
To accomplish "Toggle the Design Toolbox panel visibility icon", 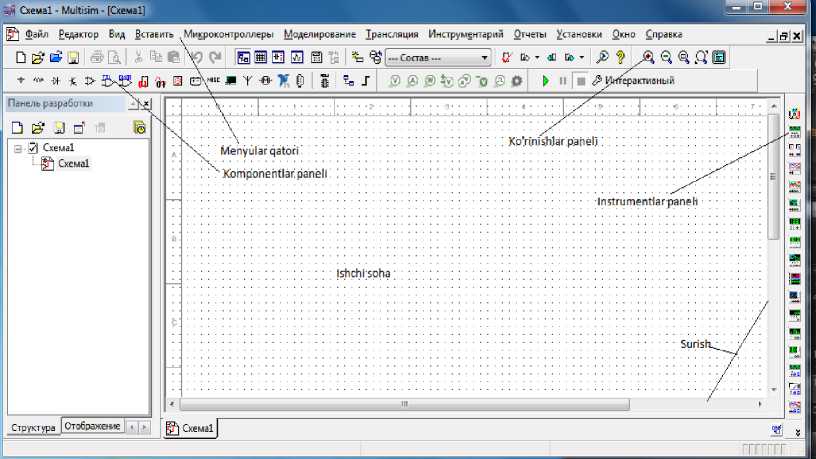I will click(243, 57).
